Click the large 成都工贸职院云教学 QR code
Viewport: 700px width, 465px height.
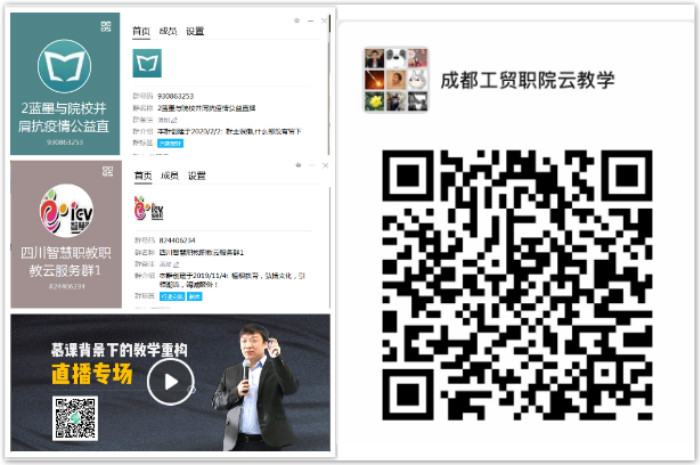point(517,285)
